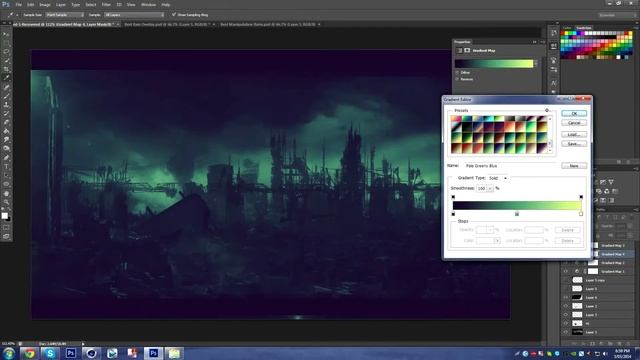Open the Stops Color dropdown arrow
Screen dimensions: 640x360
(497, 241)
